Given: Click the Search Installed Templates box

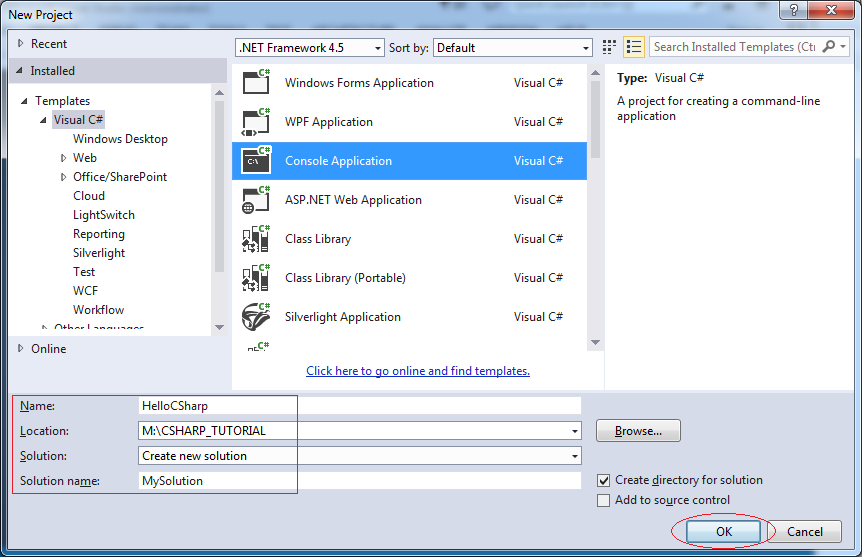Looking at the screenshot, I should pos(735,47).
